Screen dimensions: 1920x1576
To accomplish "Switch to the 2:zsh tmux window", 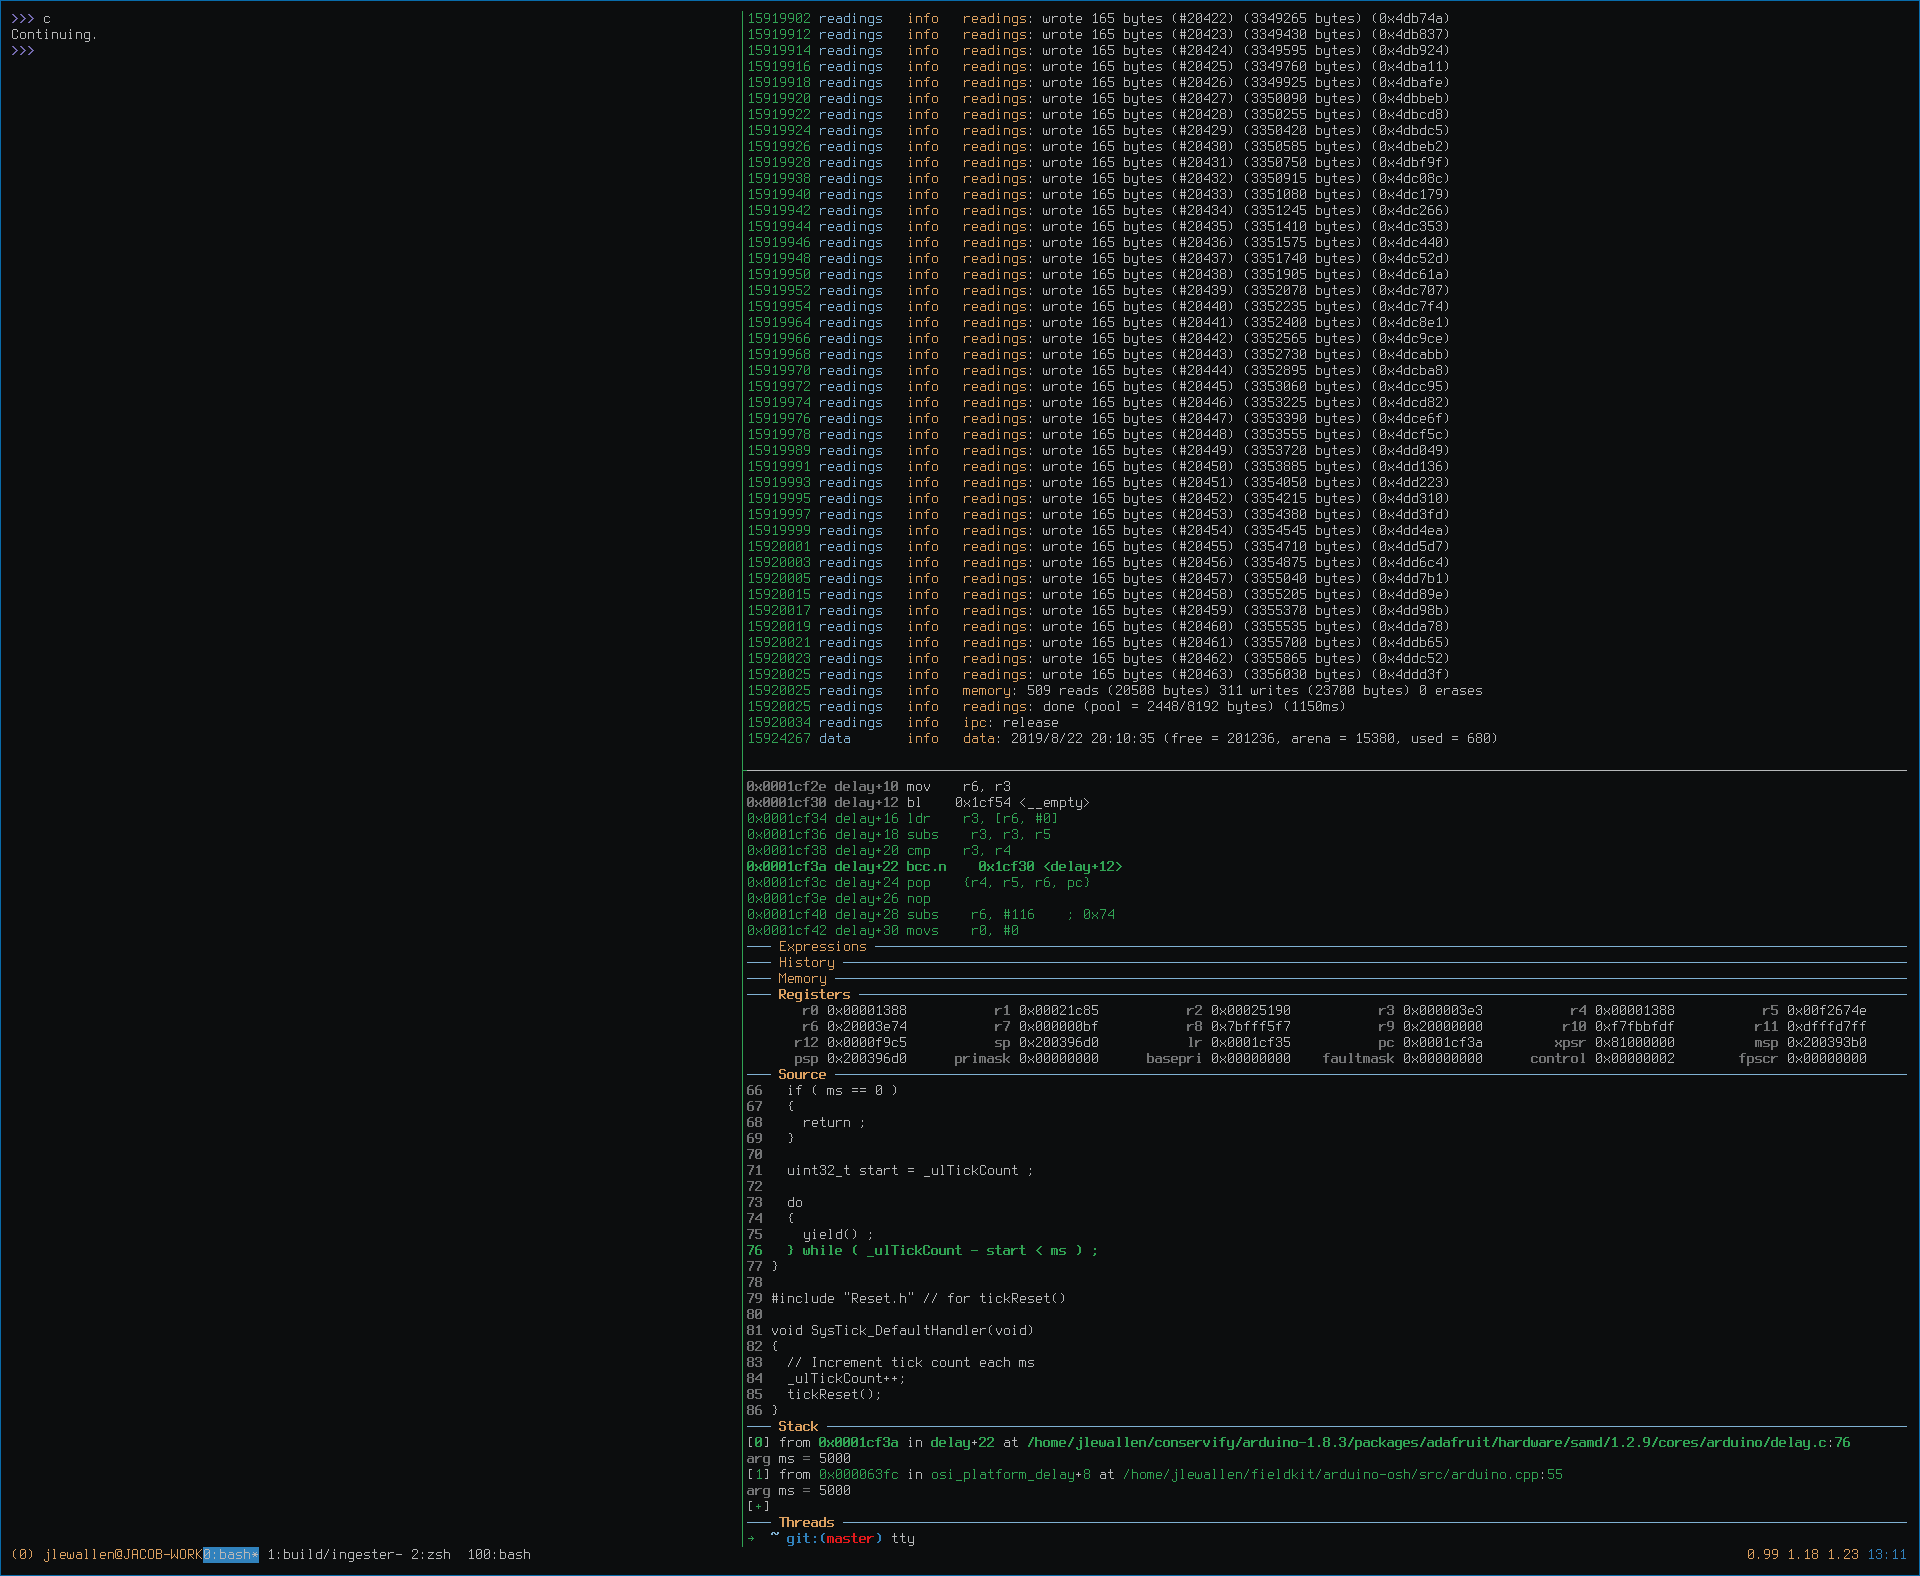I will 430,1554.
